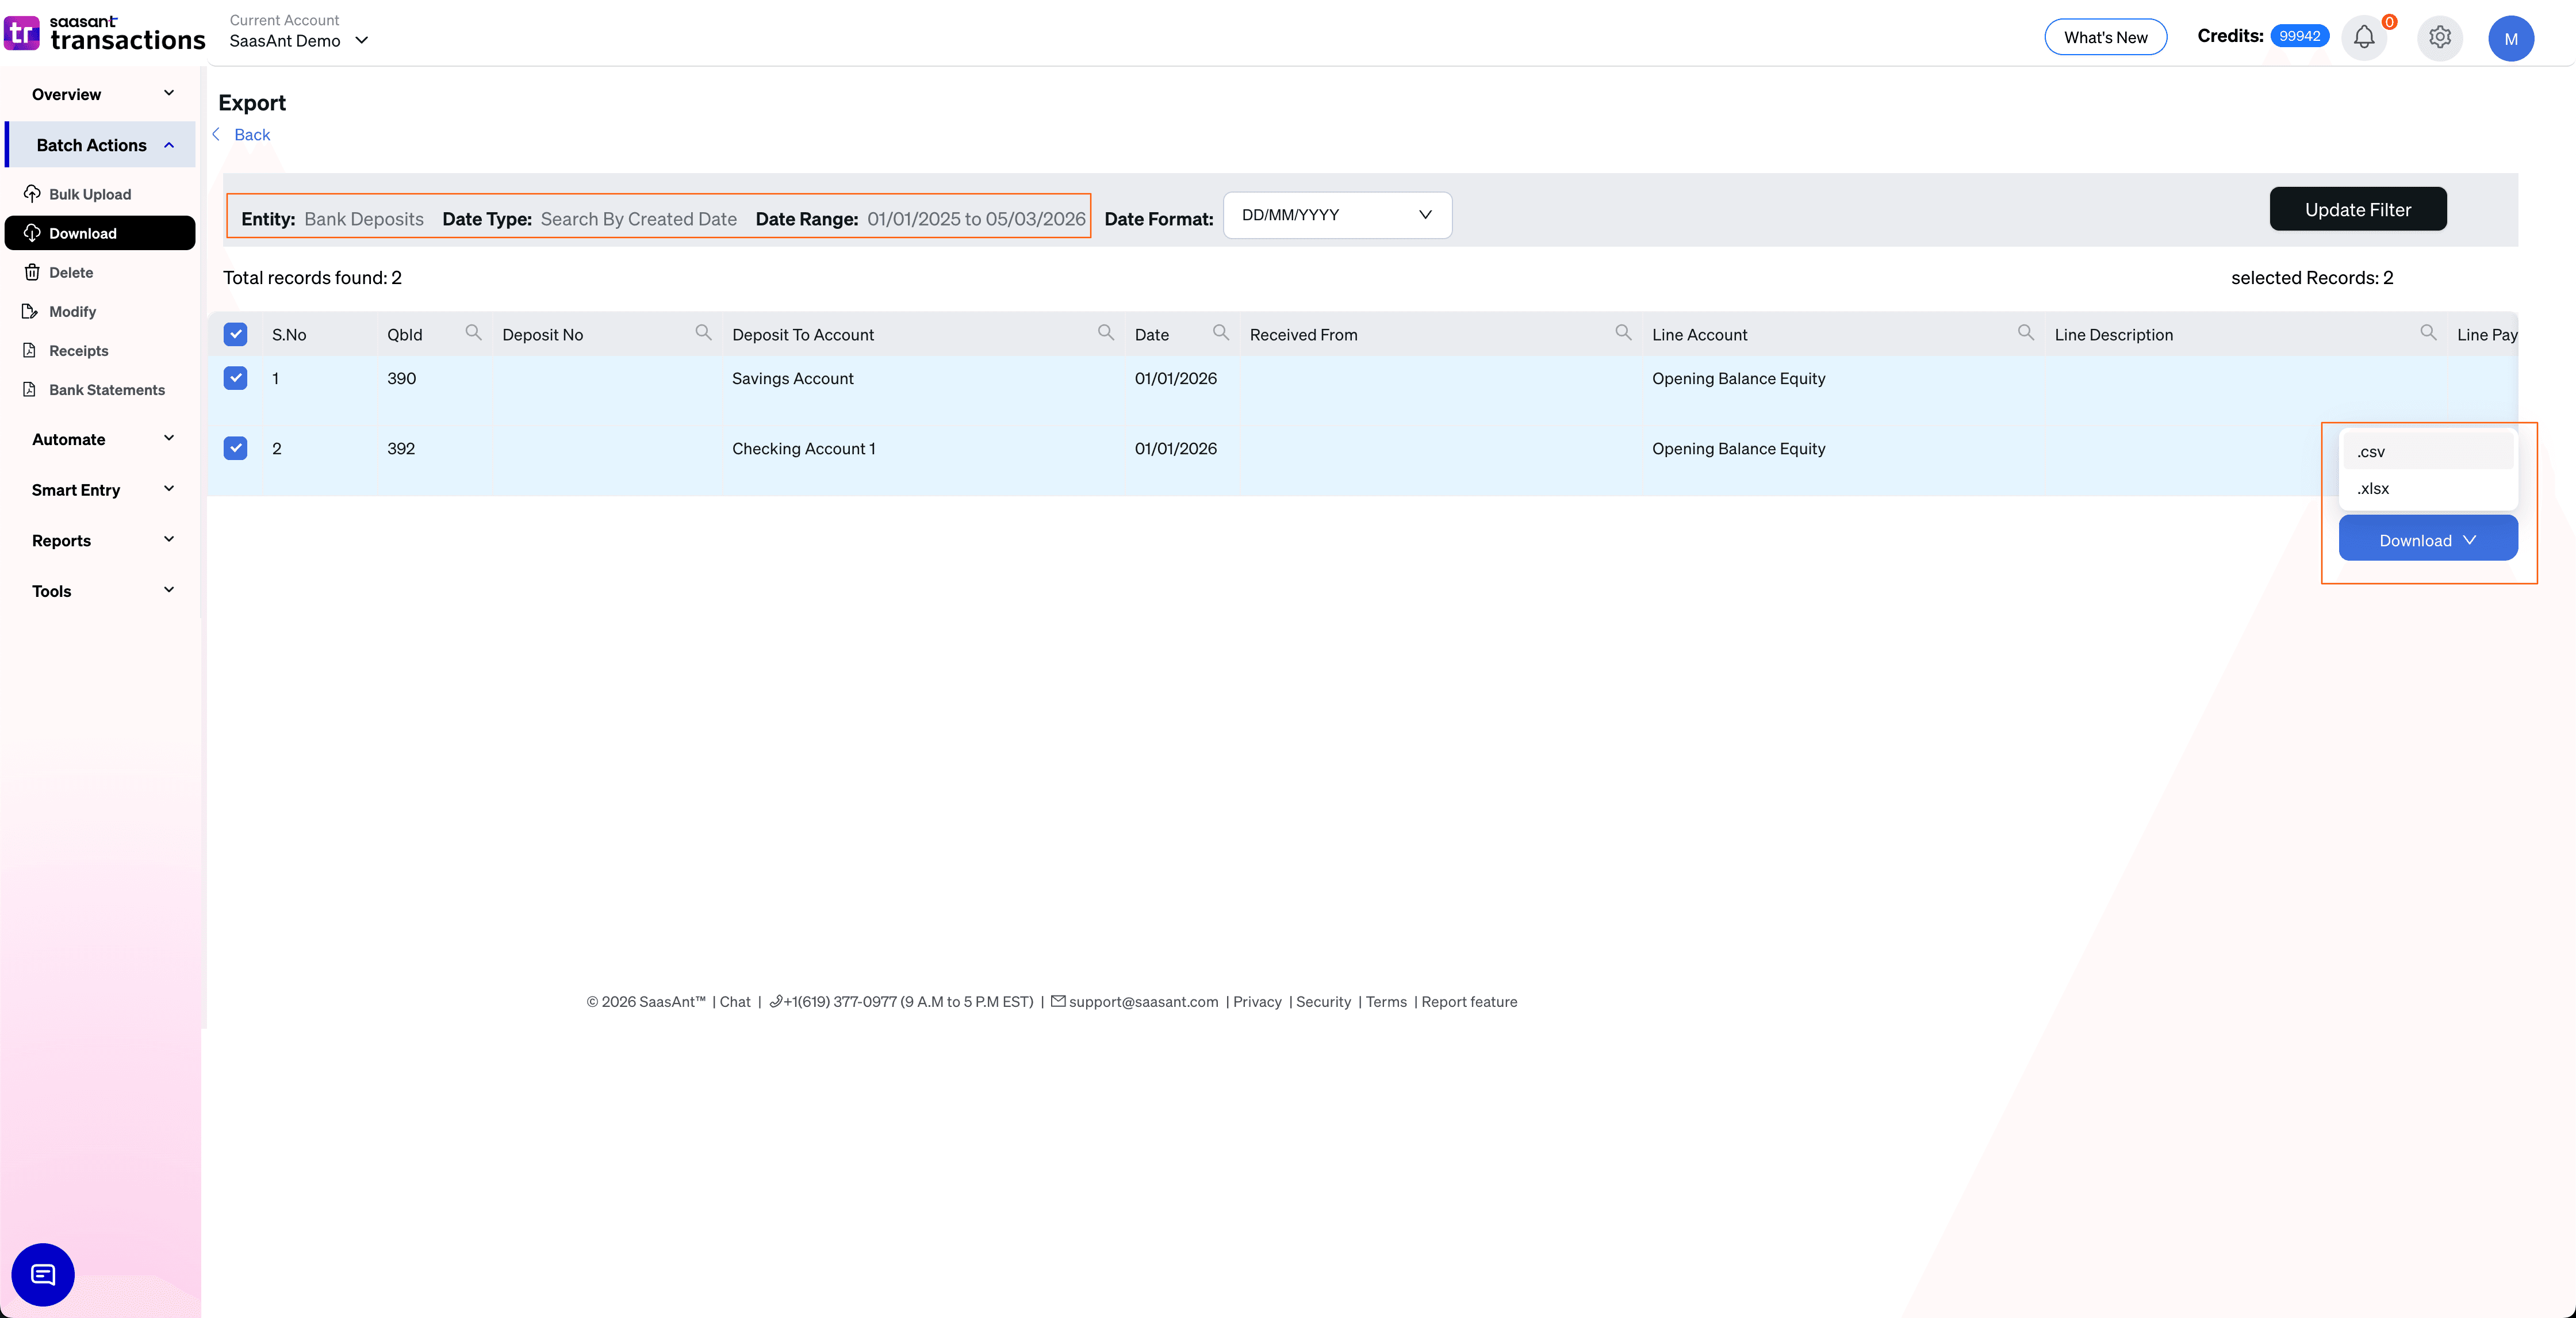This screenshot has height=1318, width=2576.
Task: Uncheck the select-all checkbox in table header
Action: (x=235, y=334)
